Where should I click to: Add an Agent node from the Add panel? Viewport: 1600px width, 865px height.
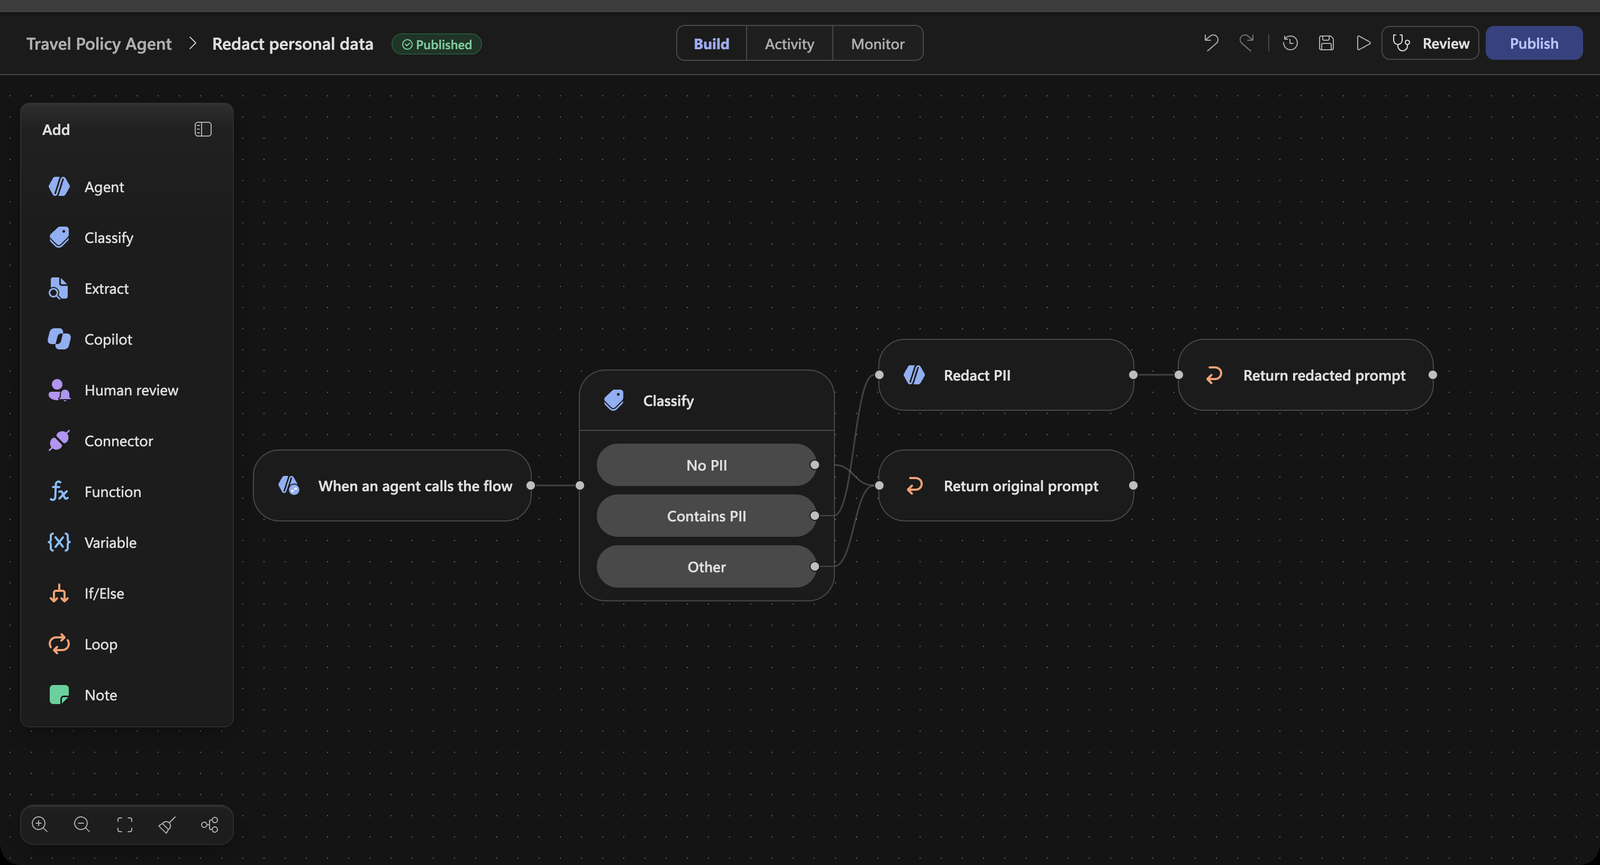(x=126, y=187)
